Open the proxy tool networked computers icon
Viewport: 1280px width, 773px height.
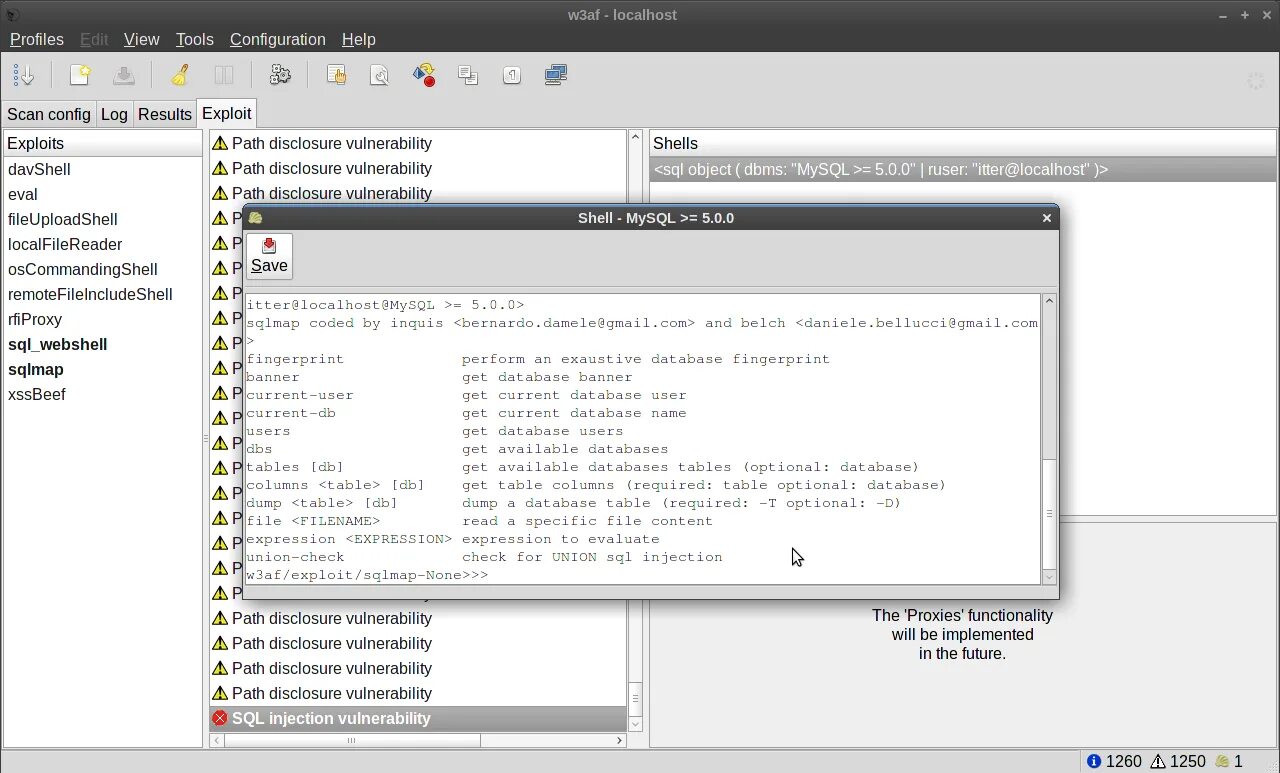coord(556,75)
